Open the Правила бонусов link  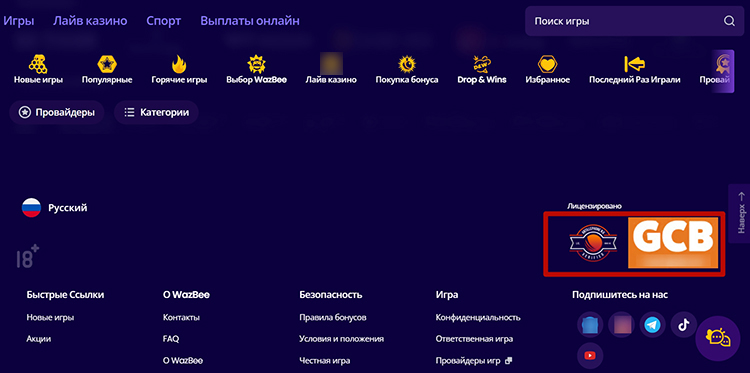[333, 318]
